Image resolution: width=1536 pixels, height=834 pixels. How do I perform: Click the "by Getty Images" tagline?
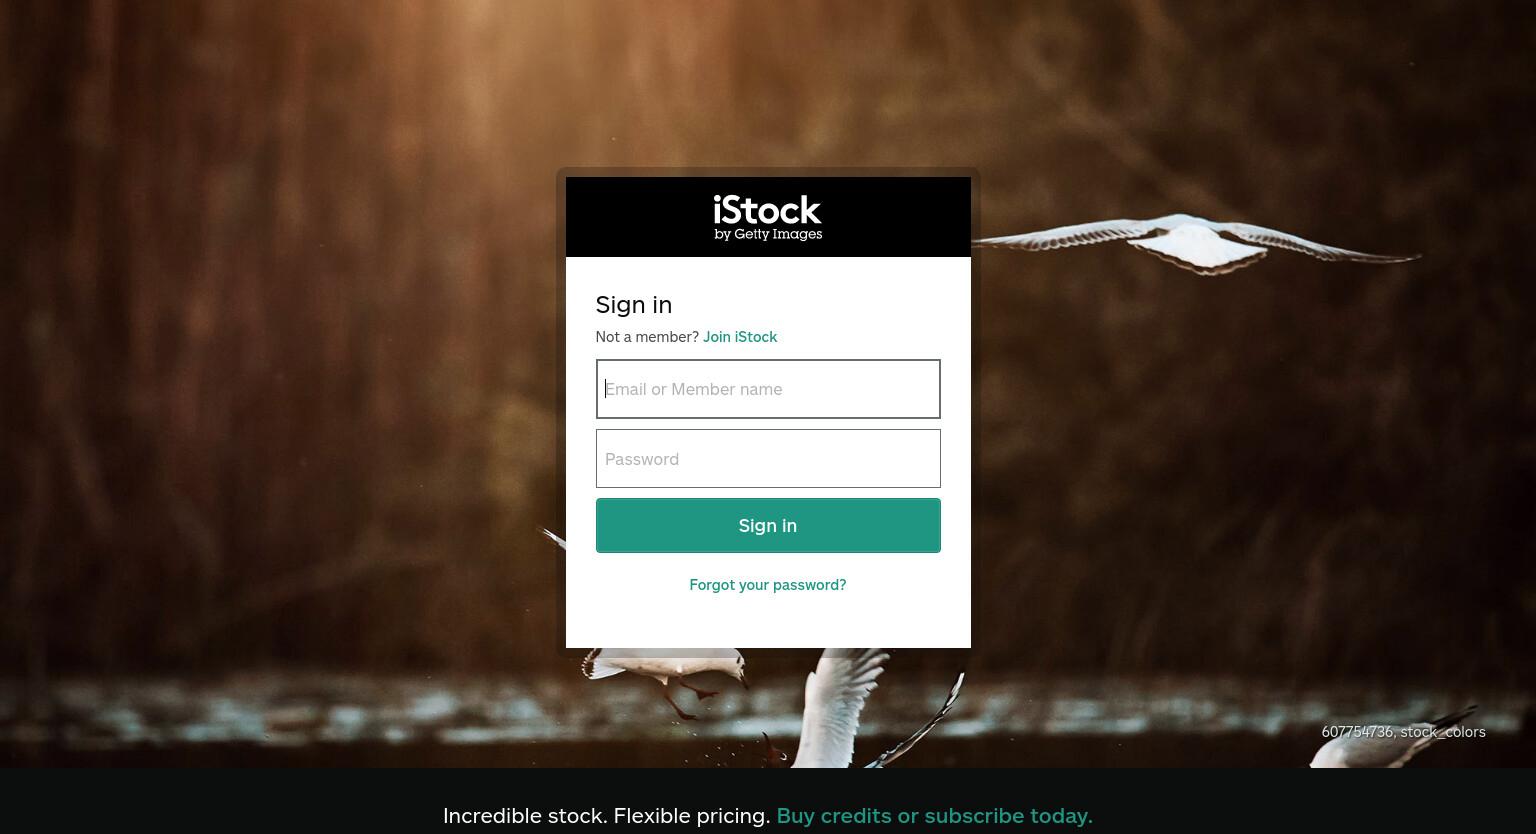(x=768, y=235)
